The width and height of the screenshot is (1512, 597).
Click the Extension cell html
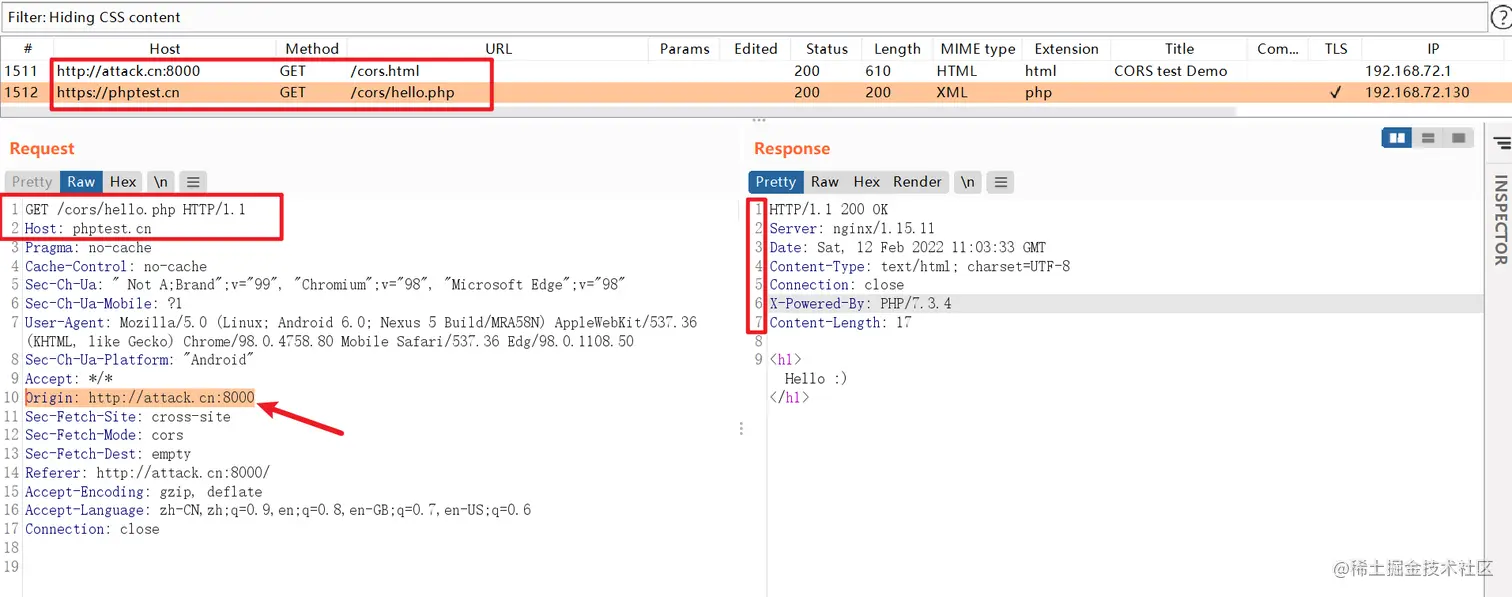point(1040,71)
